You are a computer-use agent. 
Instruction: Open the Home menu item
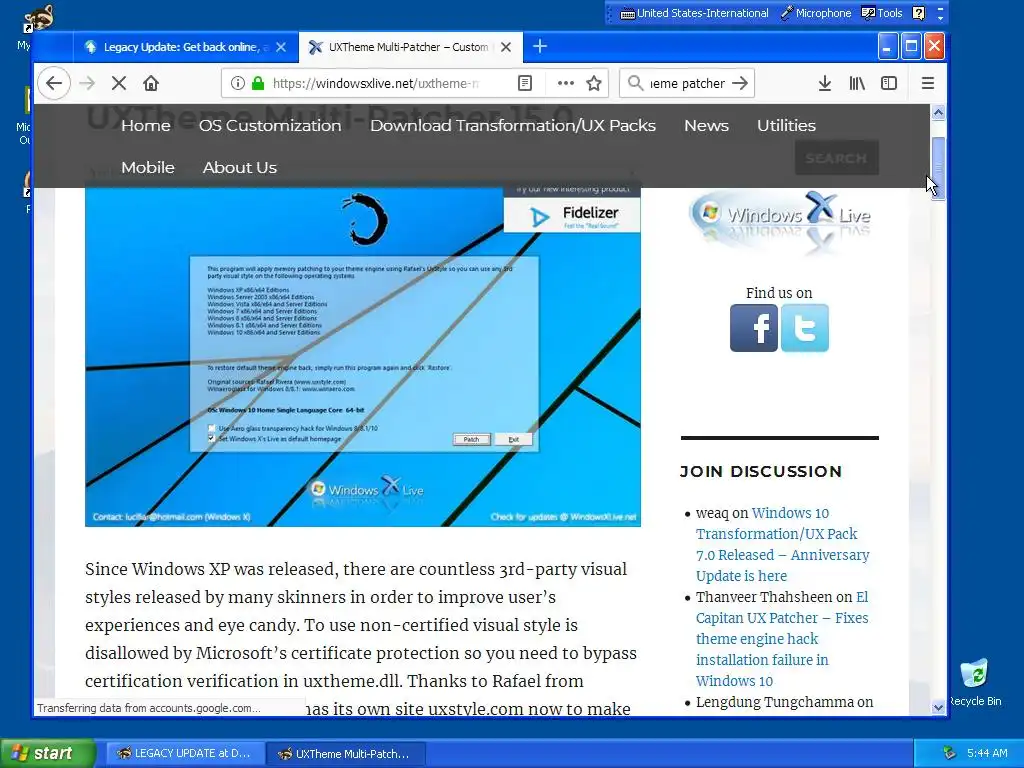tap(146, 125)
